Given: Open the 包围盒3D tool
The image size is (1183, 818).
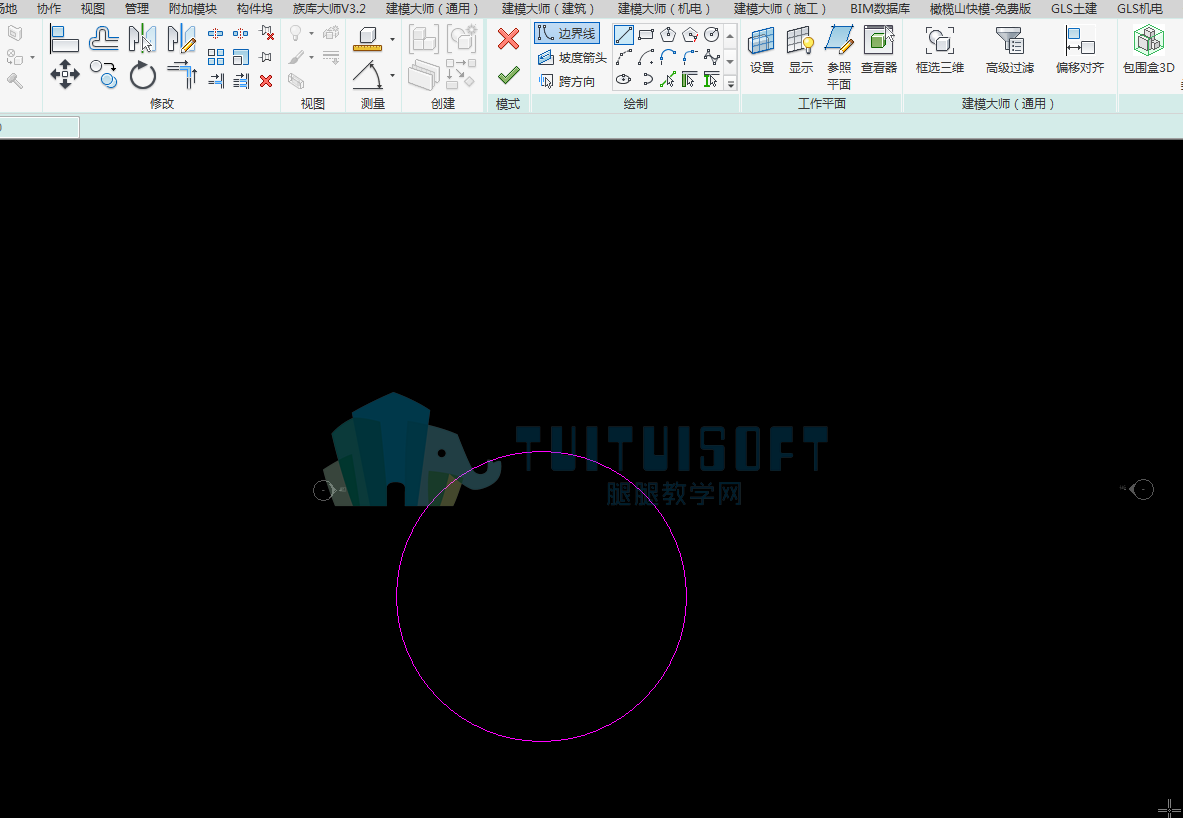Looking at the screenshot, I should [x=1148, y=49].
